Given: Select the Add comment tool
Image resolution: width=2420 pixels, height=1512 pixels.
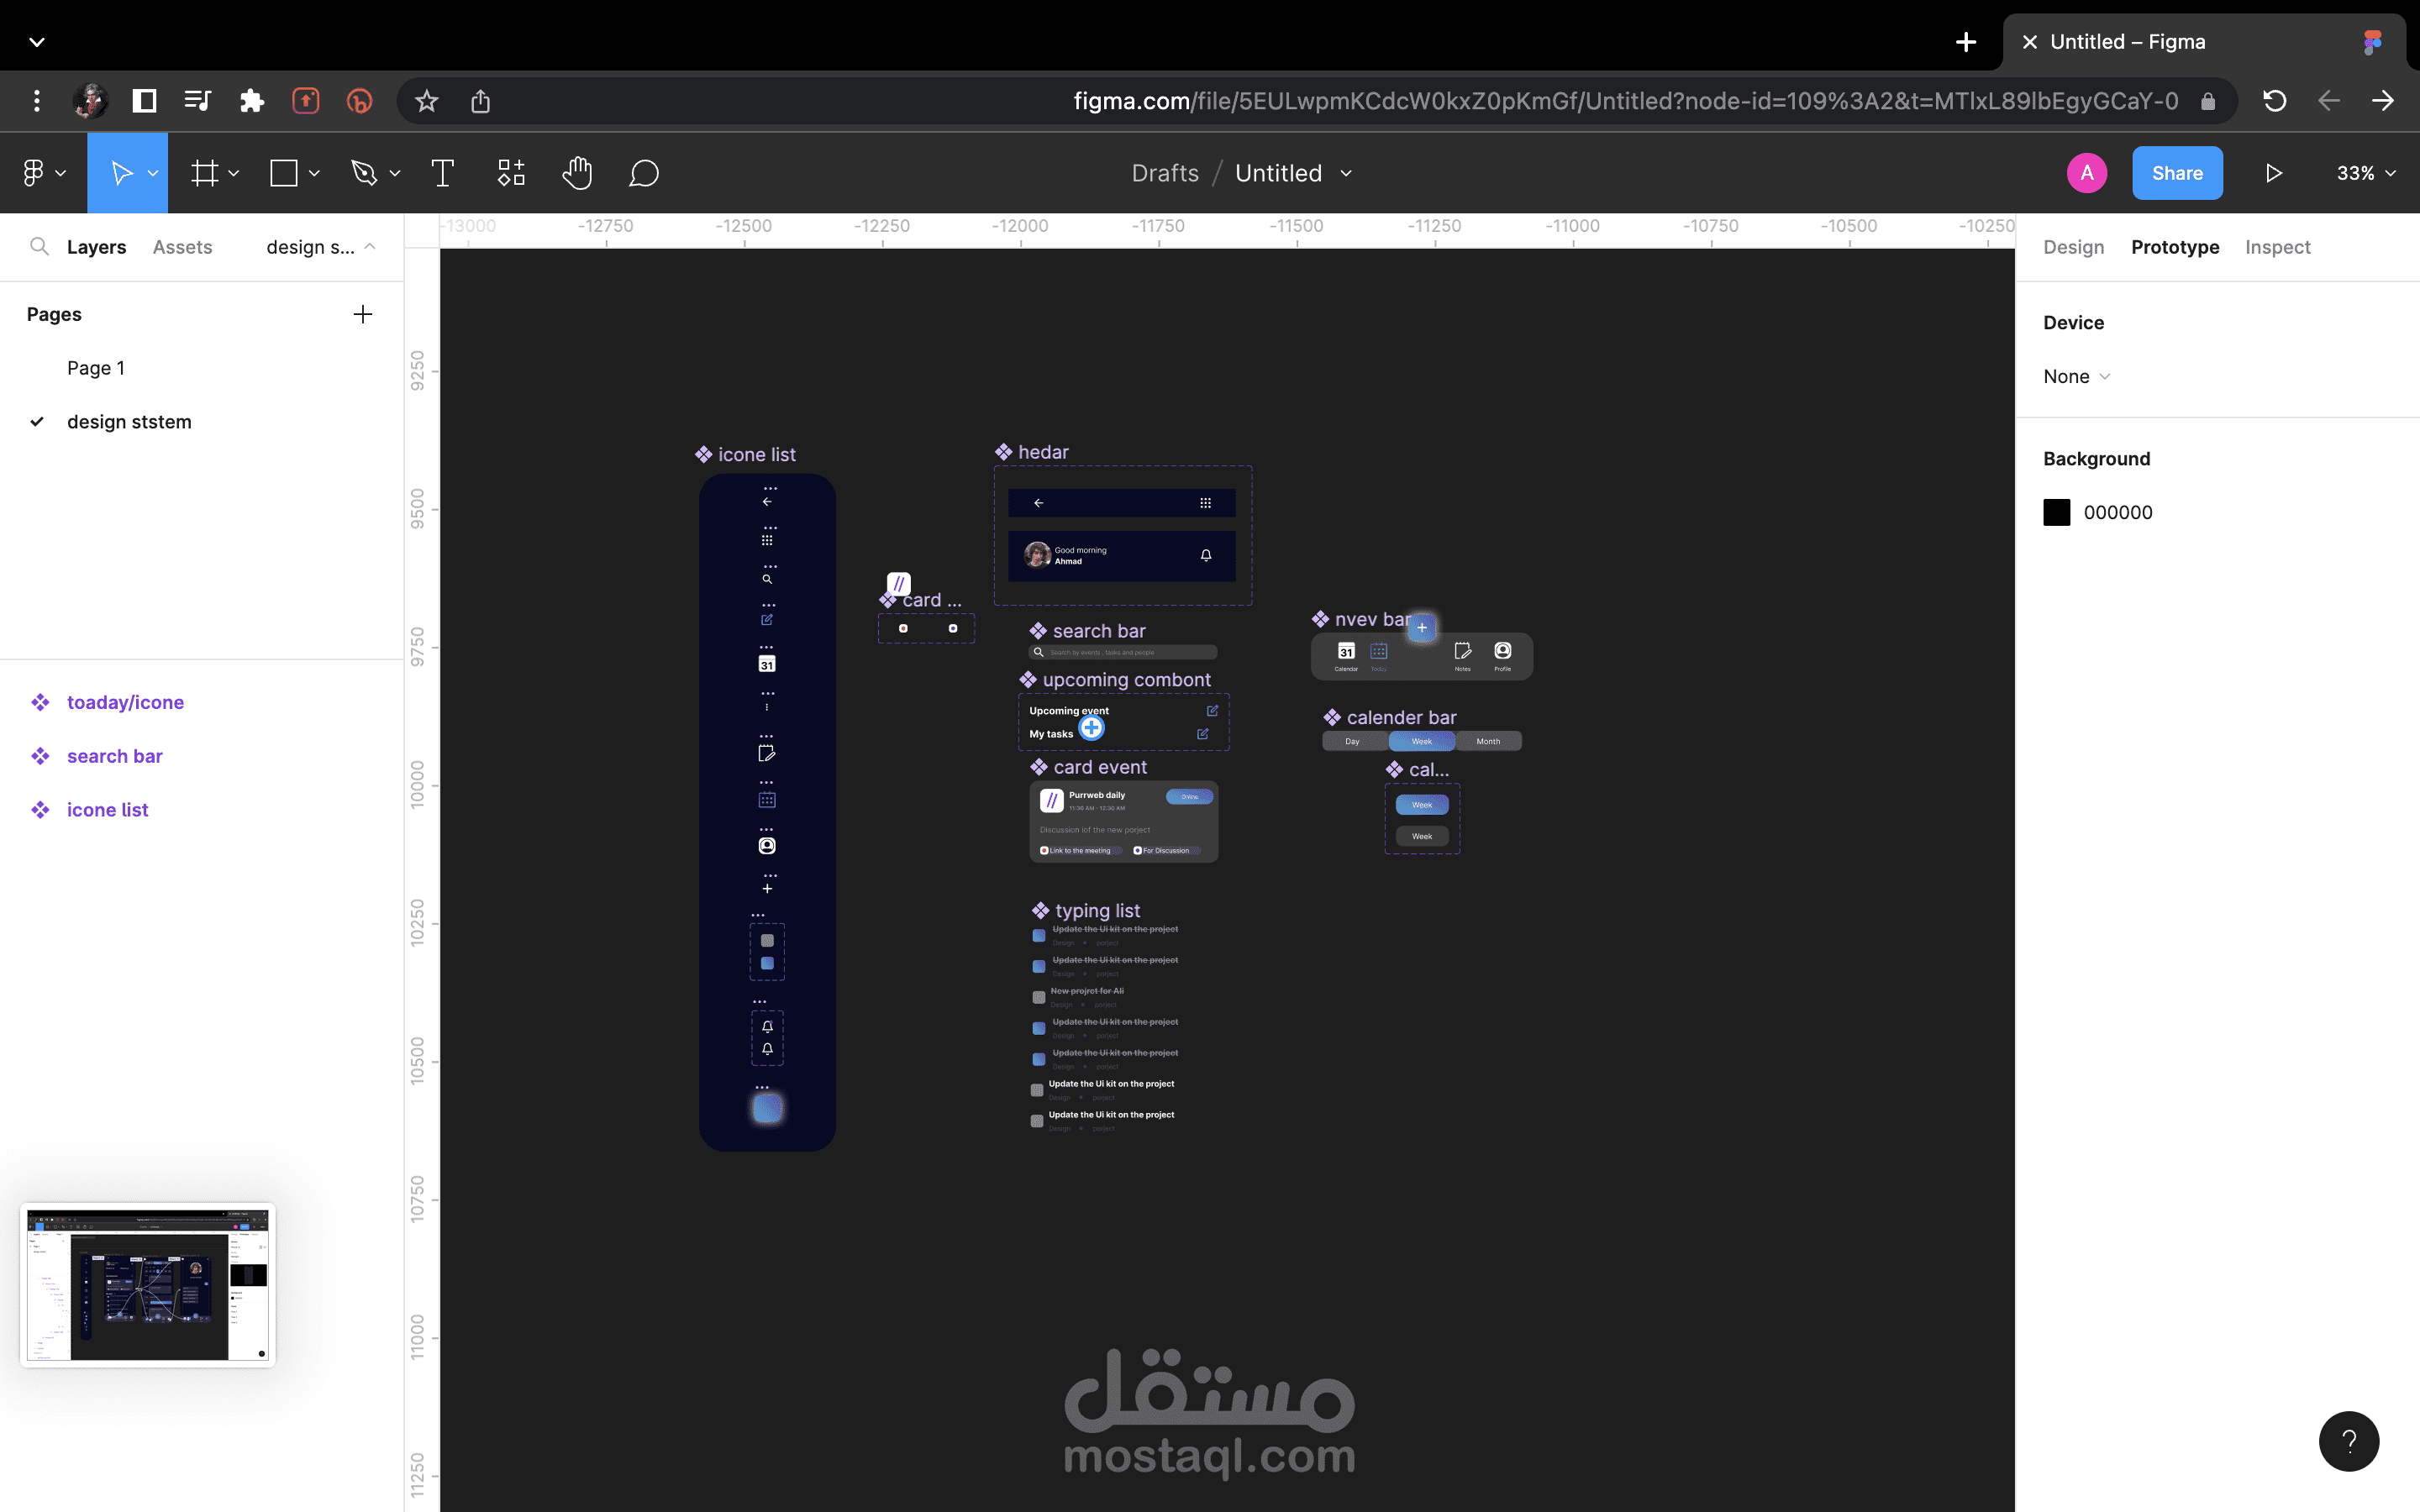Looking at the screenshot, I should pyautogui.click(x=643, y=173).
